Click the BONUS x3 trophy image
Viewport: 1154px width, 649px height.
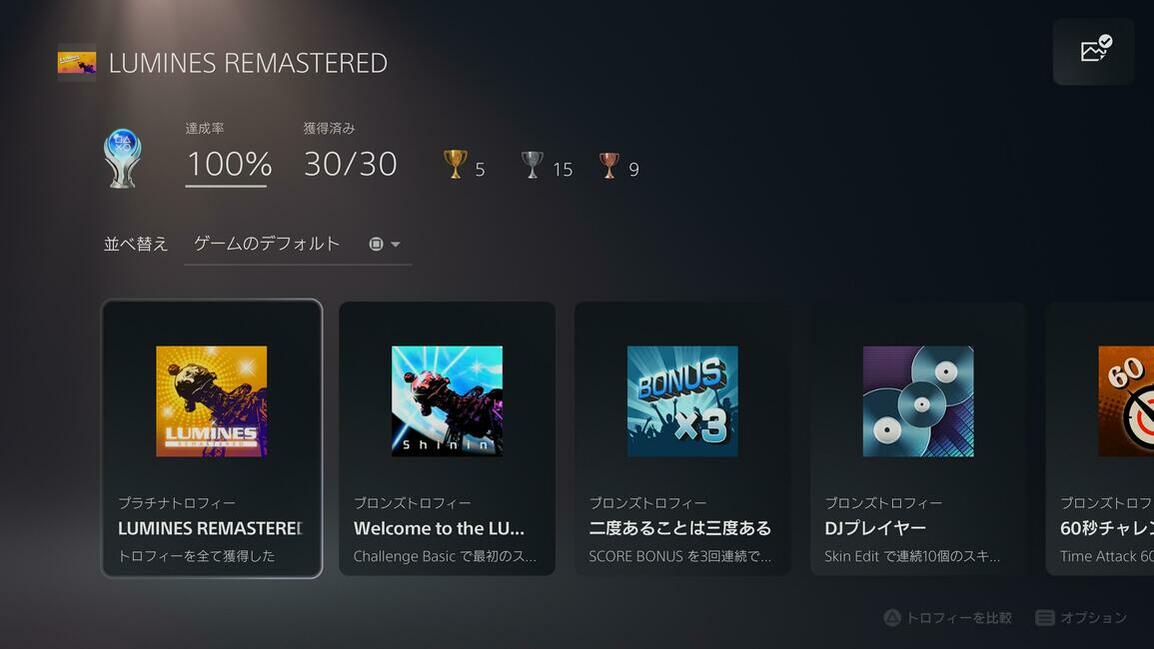[x=682, y=401]
